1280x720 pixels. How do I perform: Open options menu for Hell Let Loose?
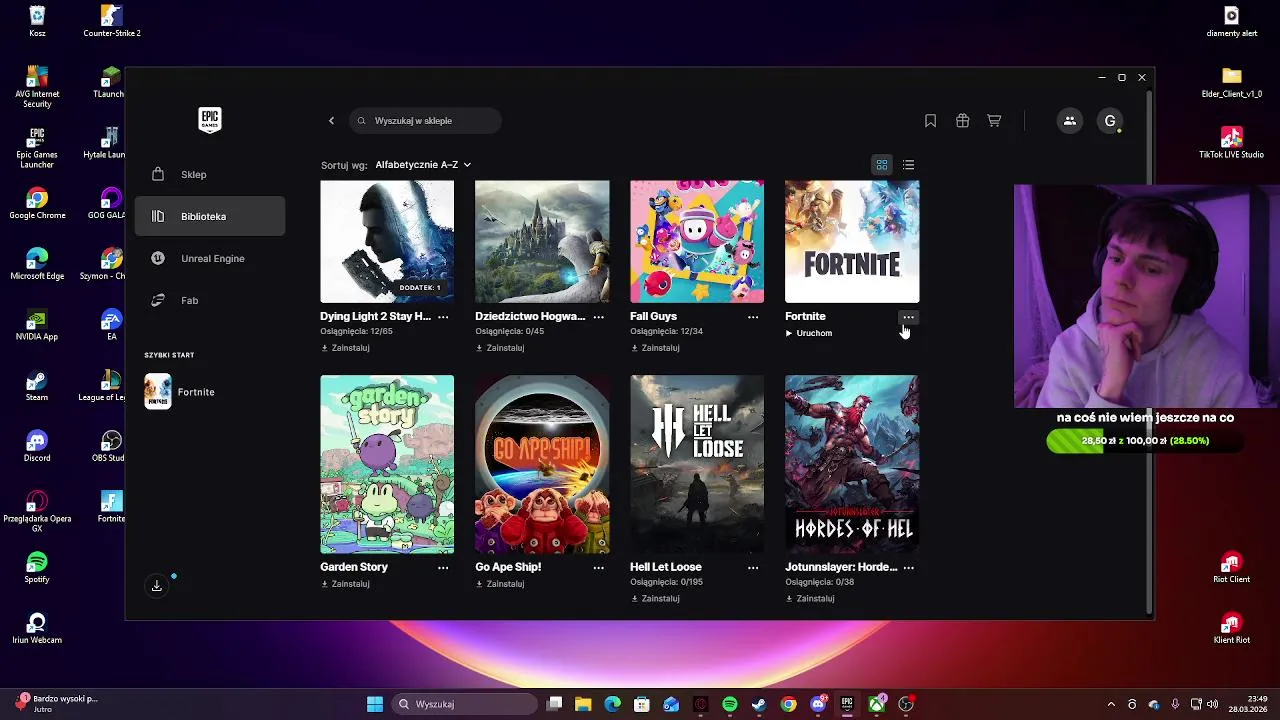[753, 567]
